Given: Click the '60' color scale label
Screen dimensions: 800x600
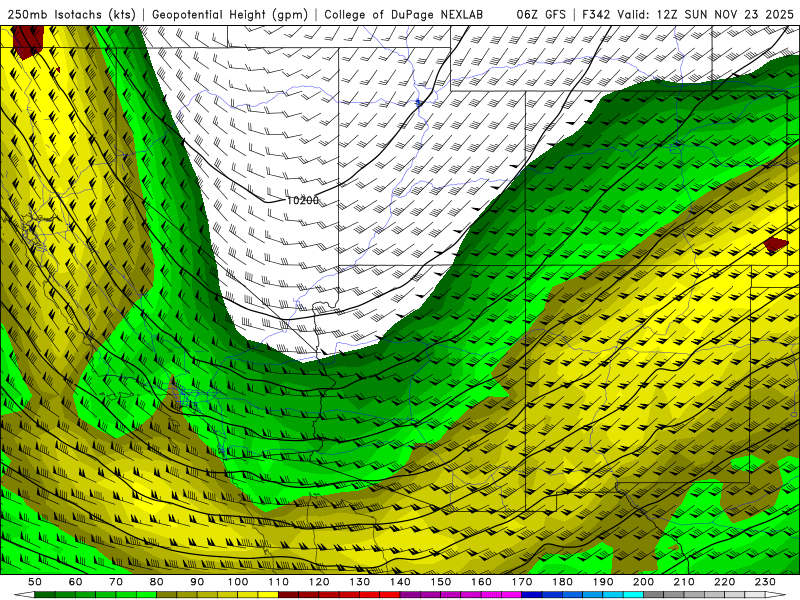Looking at the screenshot, I should [76, 582].
